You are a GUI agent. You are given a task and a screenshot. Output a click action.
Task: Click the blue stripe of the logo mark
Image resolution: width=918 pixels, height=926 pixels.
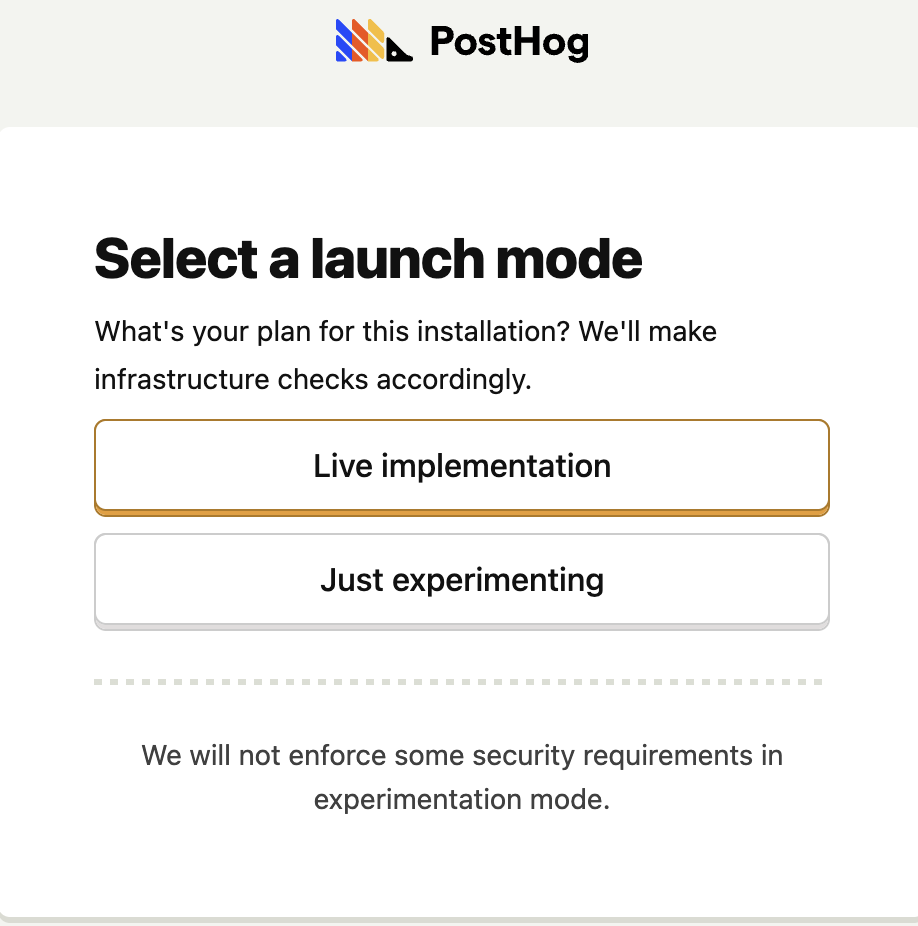[x=345, y=40]
